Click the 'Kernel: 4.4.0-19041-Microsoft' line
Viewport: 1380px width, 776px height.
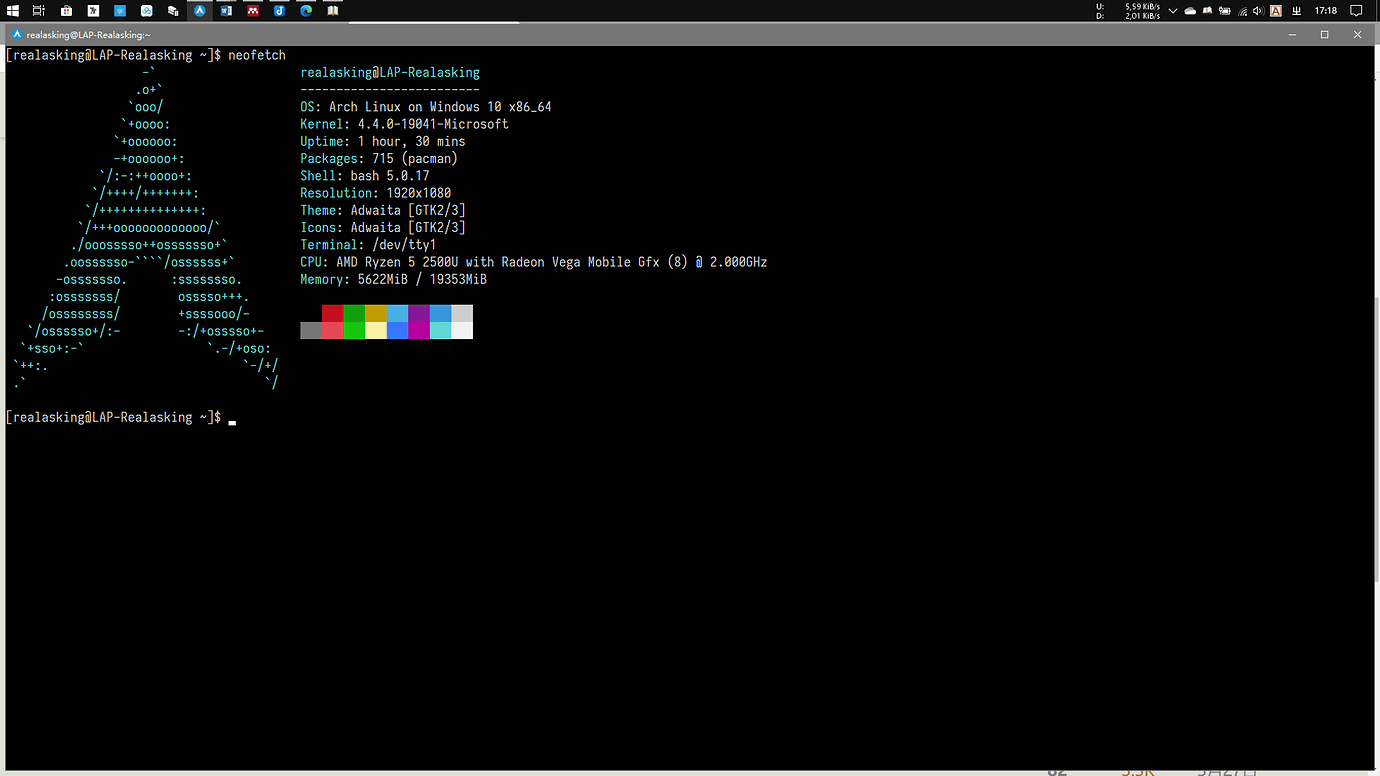pyautogui.click(x=404, y=124)
